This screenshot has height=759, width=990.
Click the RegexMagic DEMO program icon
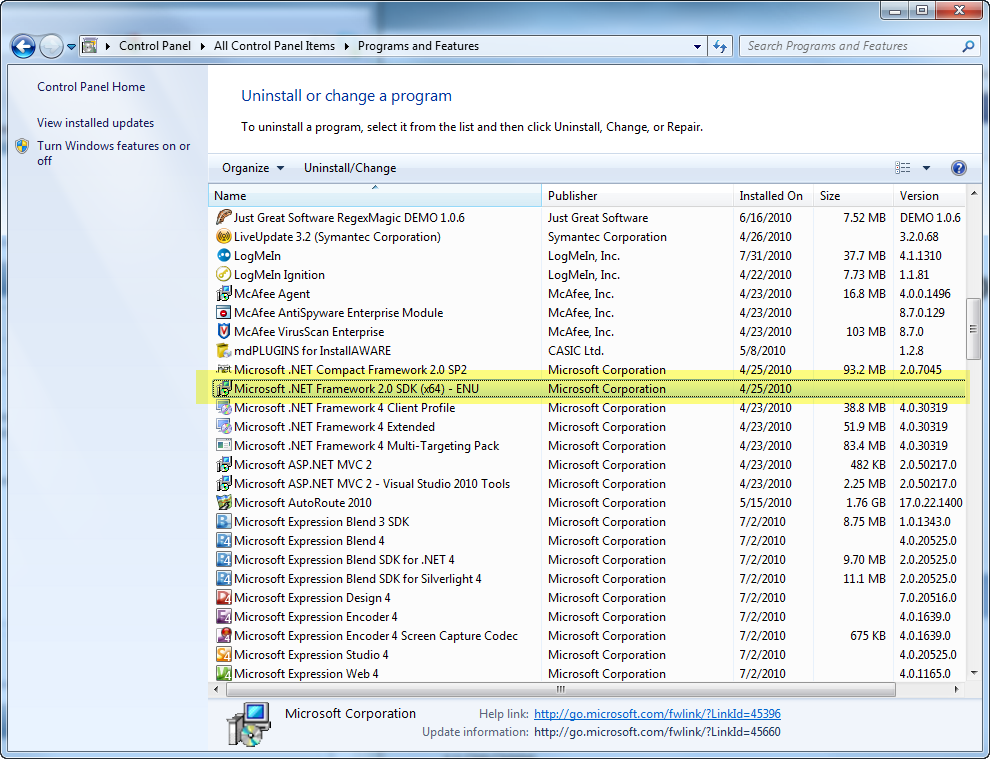tap(224, 218)
